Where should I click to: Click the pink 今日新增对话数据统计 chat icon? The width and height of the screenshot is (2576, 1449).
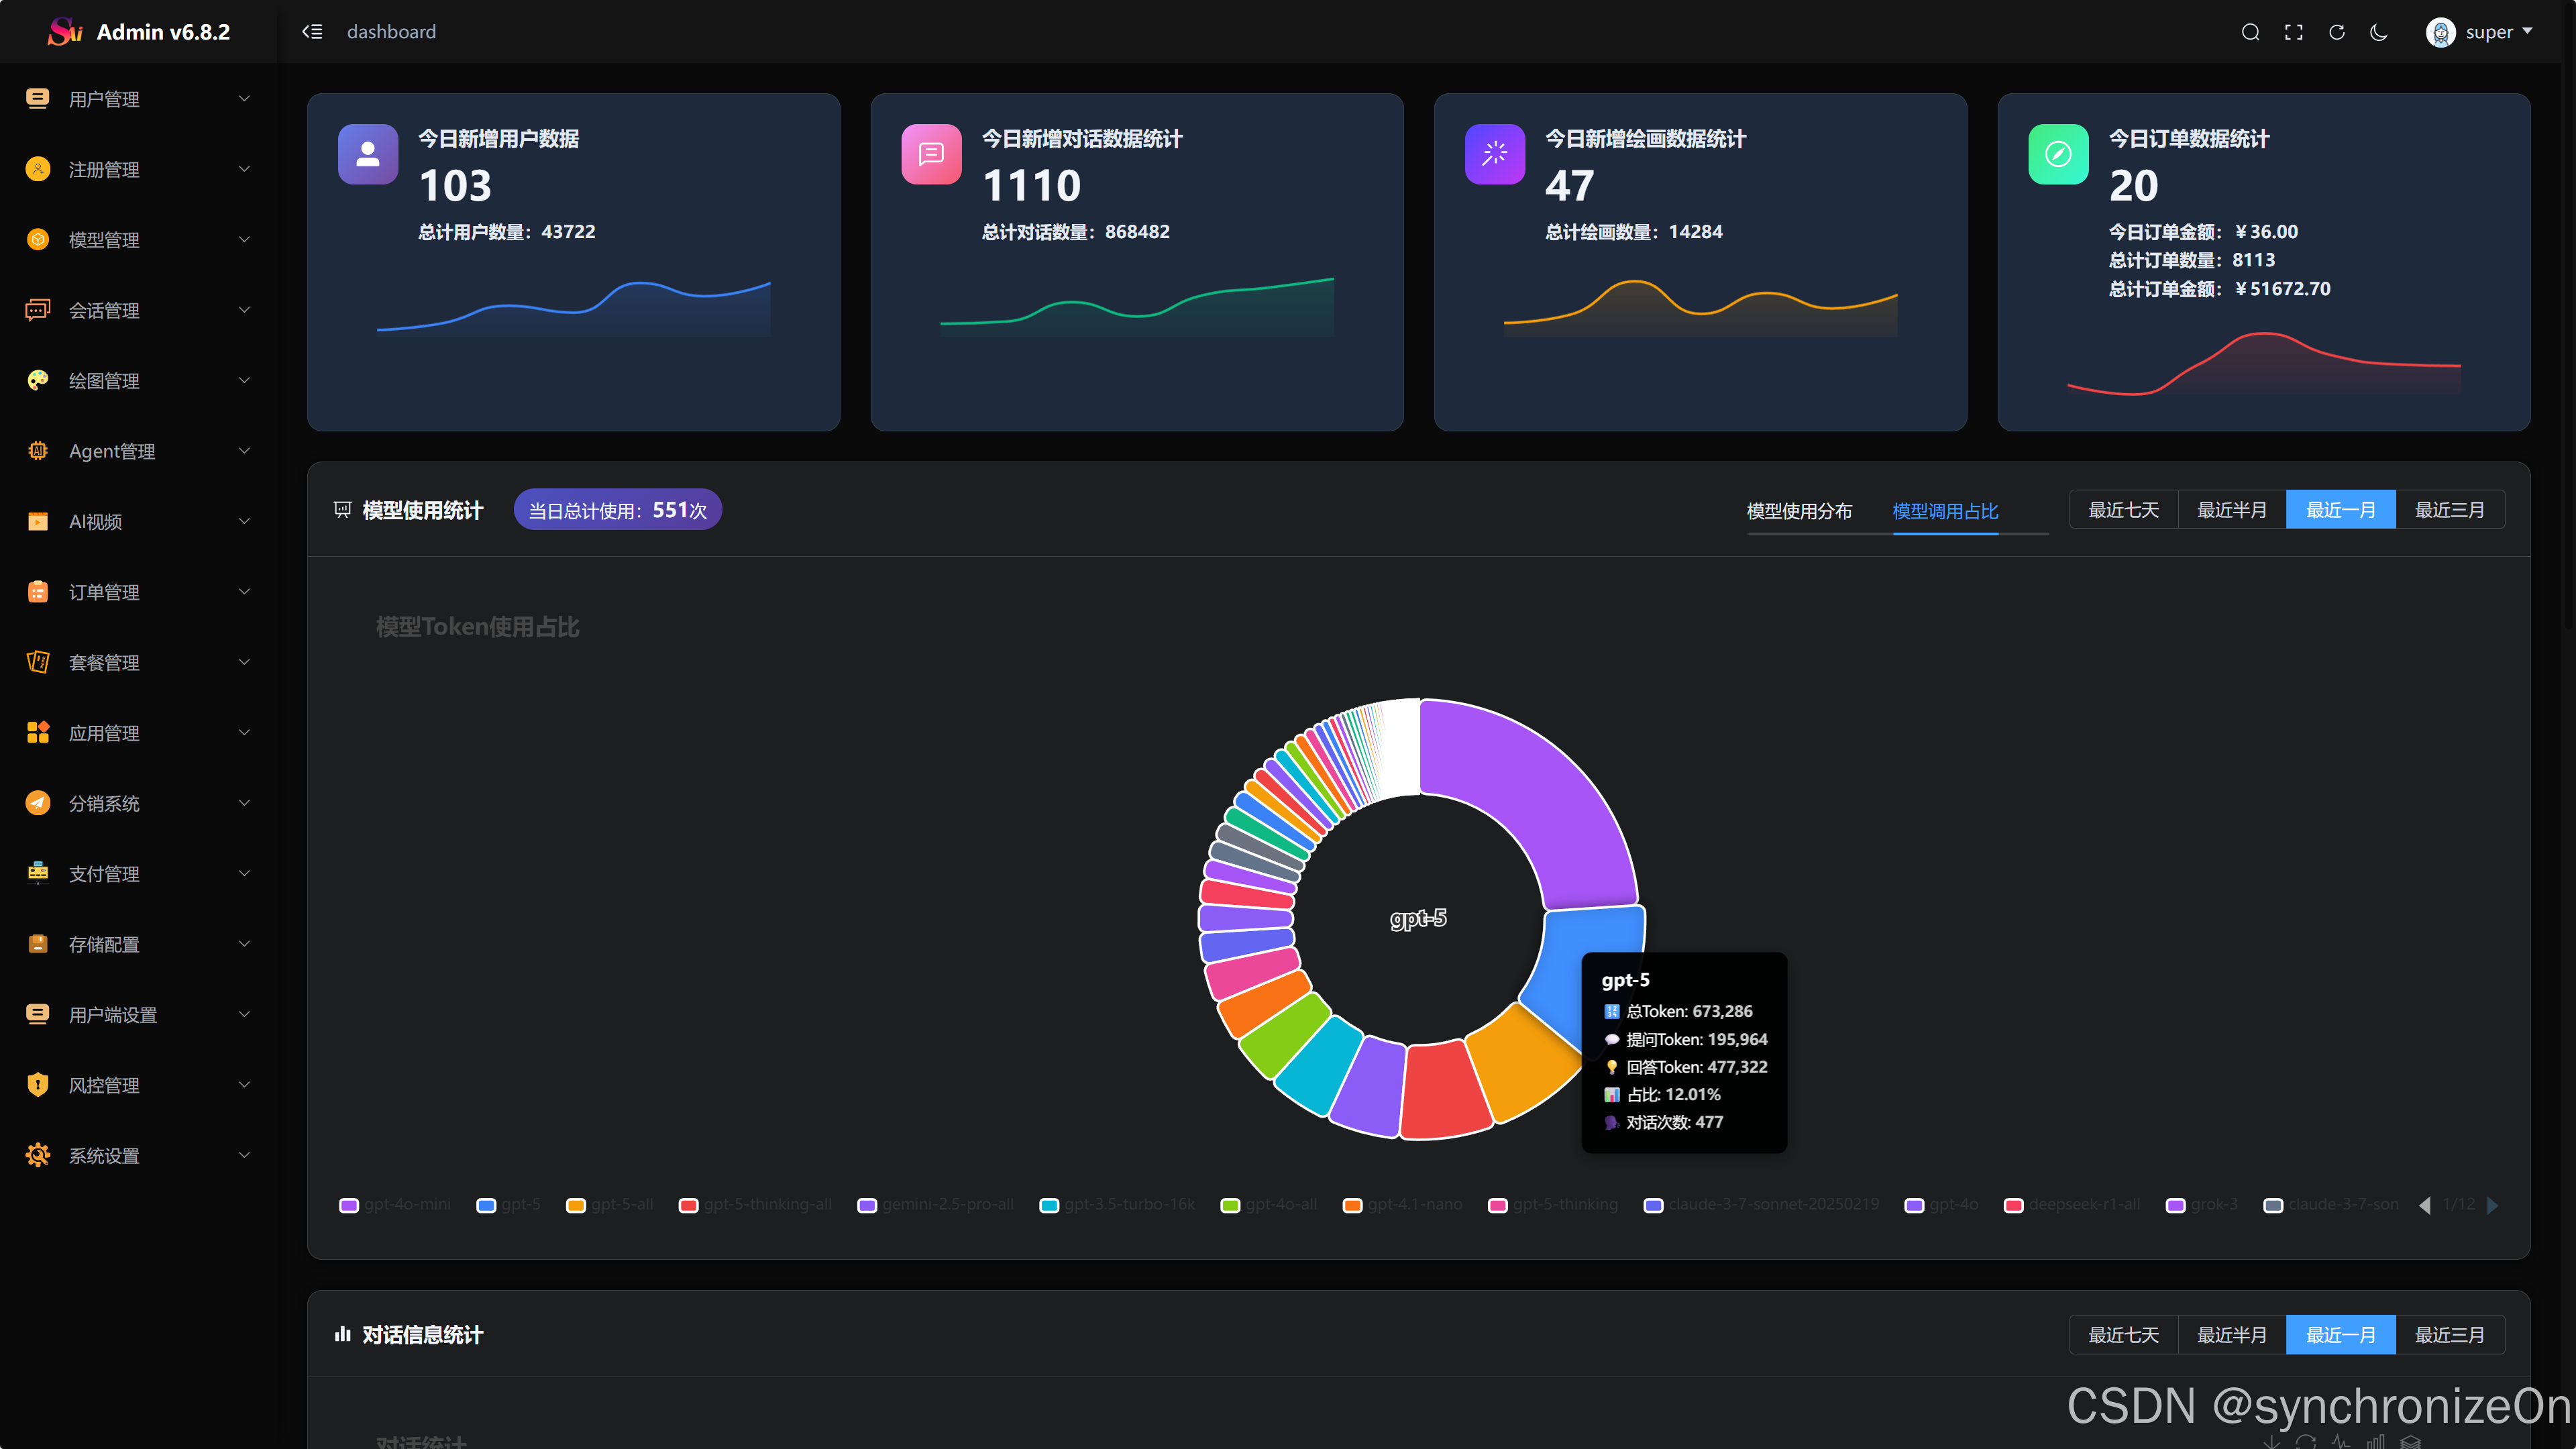[x=931, y=154]
